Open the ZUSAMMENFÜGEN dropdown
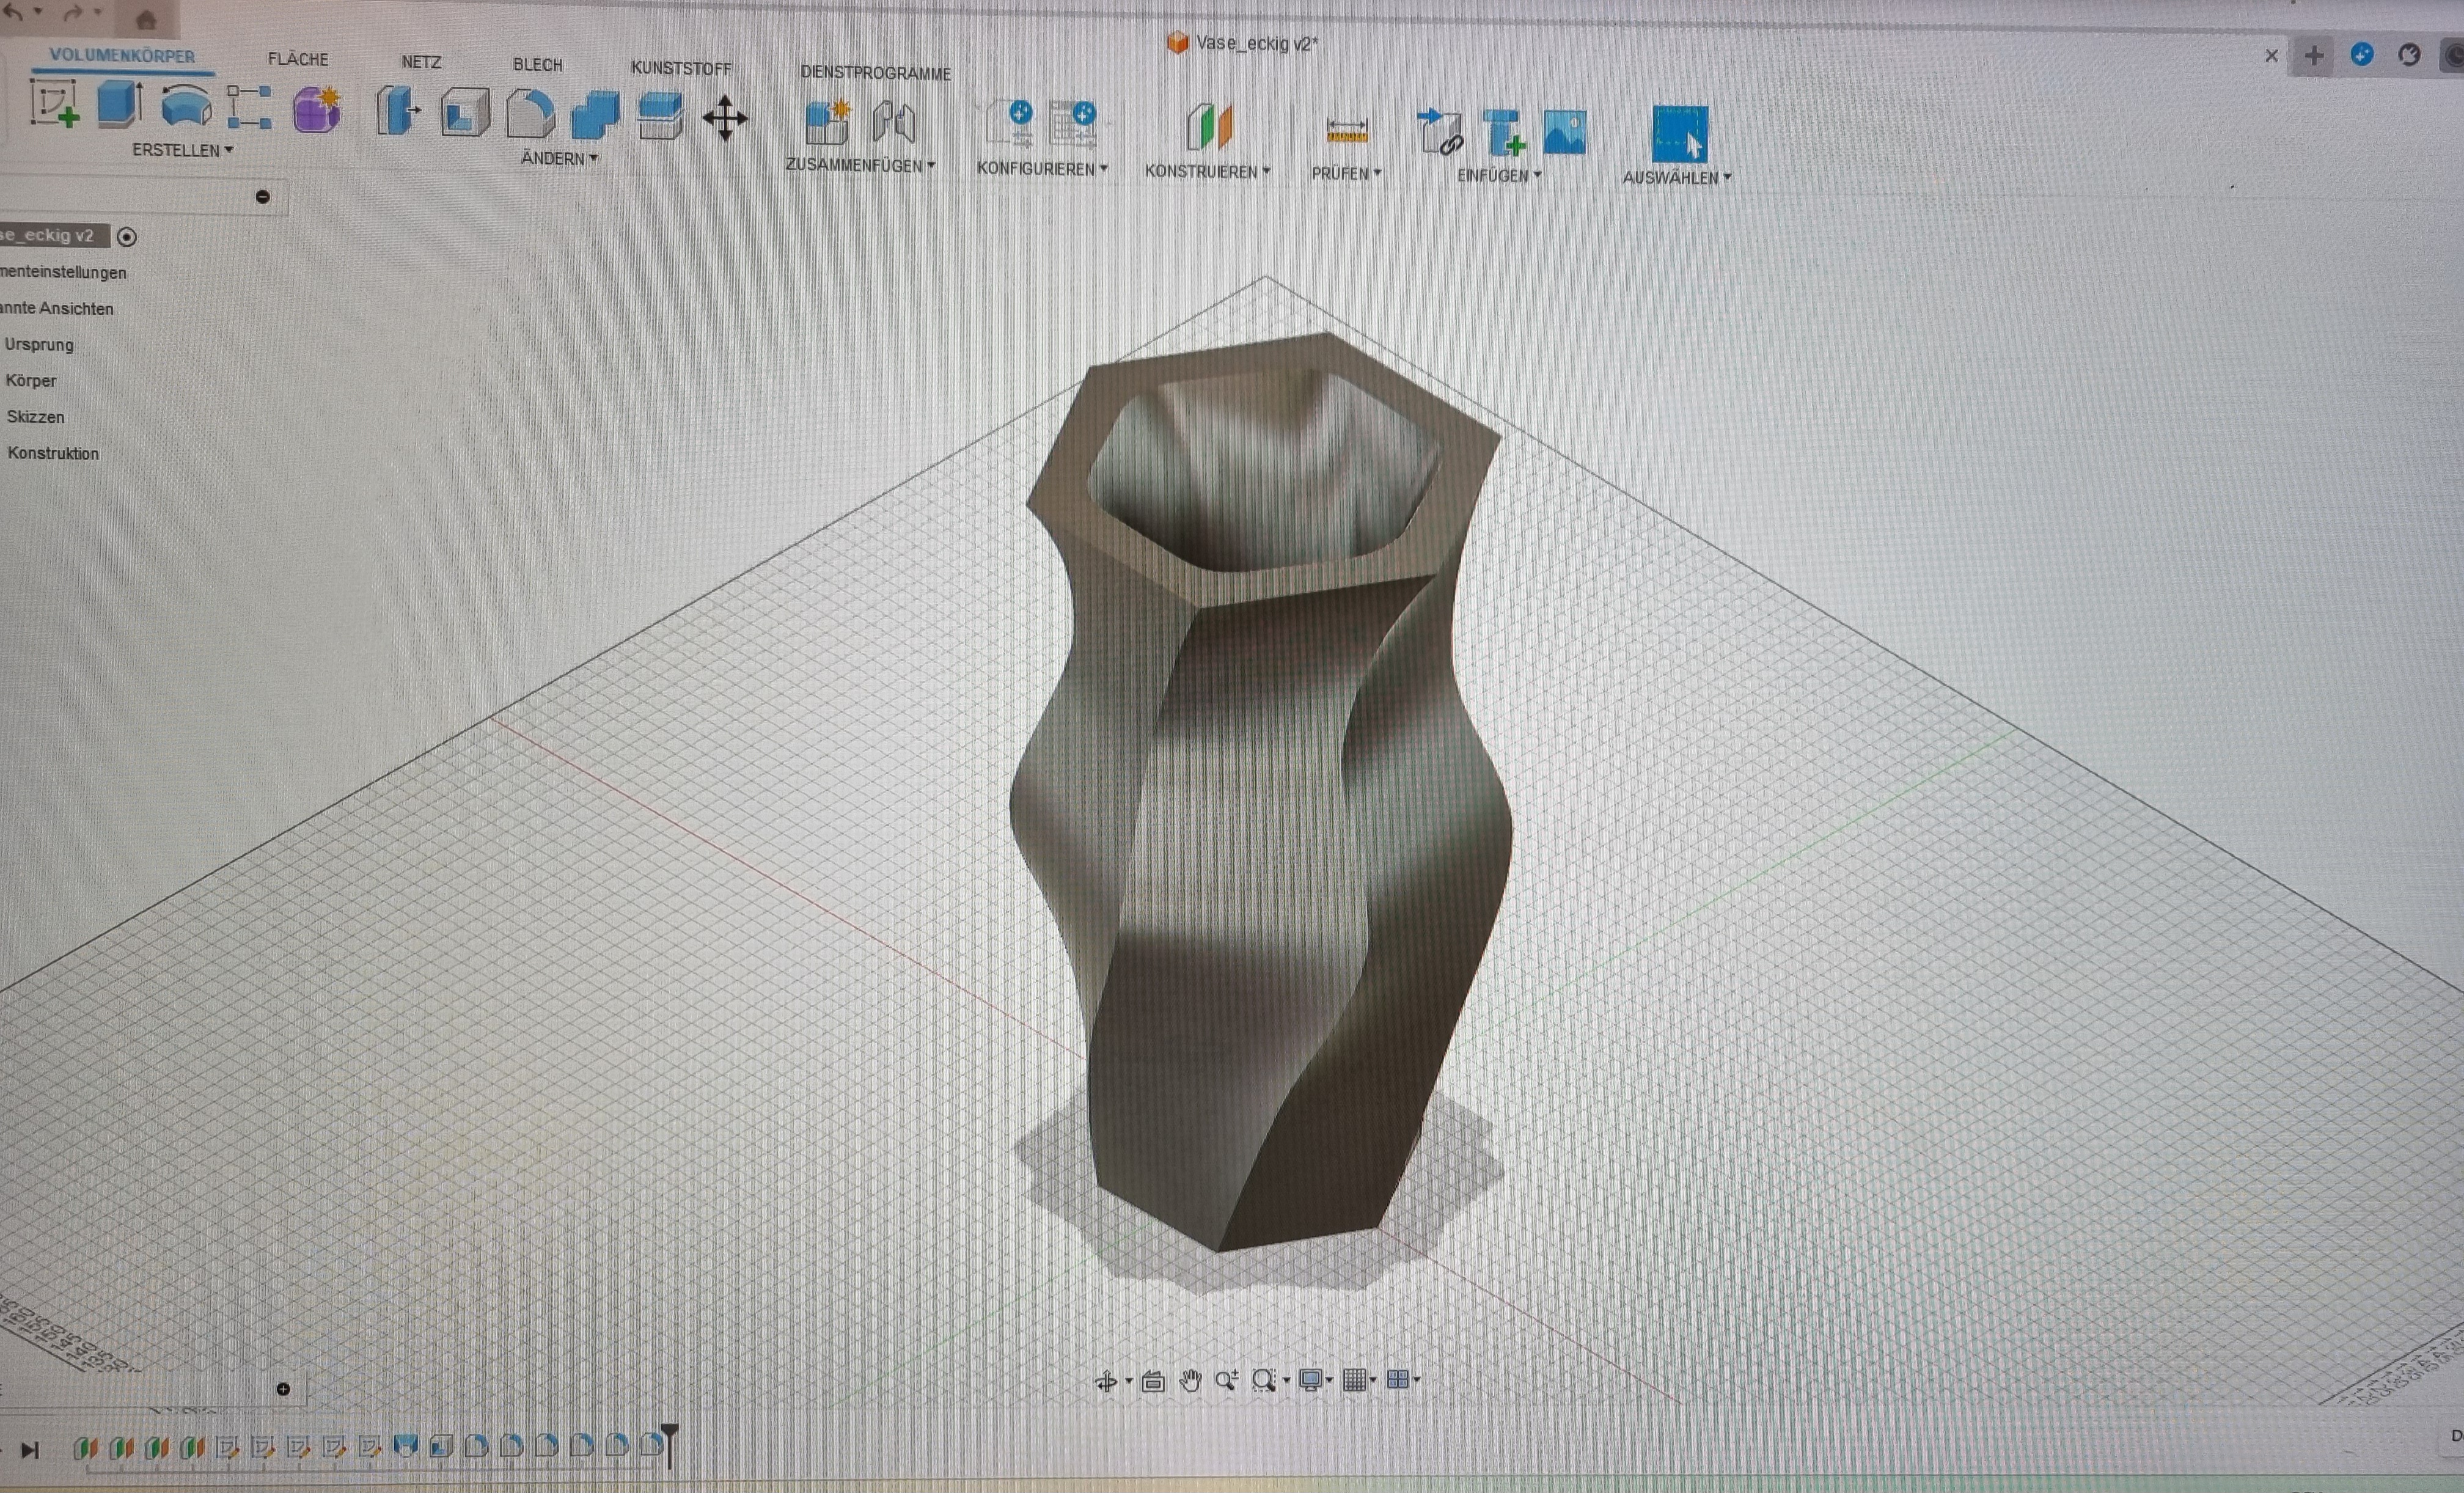Viewport: 2464px width, 1493px height. [860, 165]
